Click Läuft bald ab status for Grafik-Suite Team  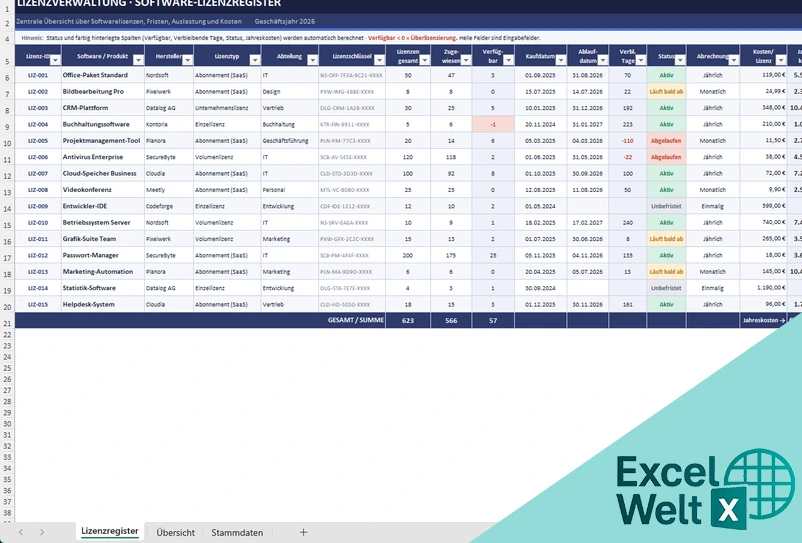666,239
